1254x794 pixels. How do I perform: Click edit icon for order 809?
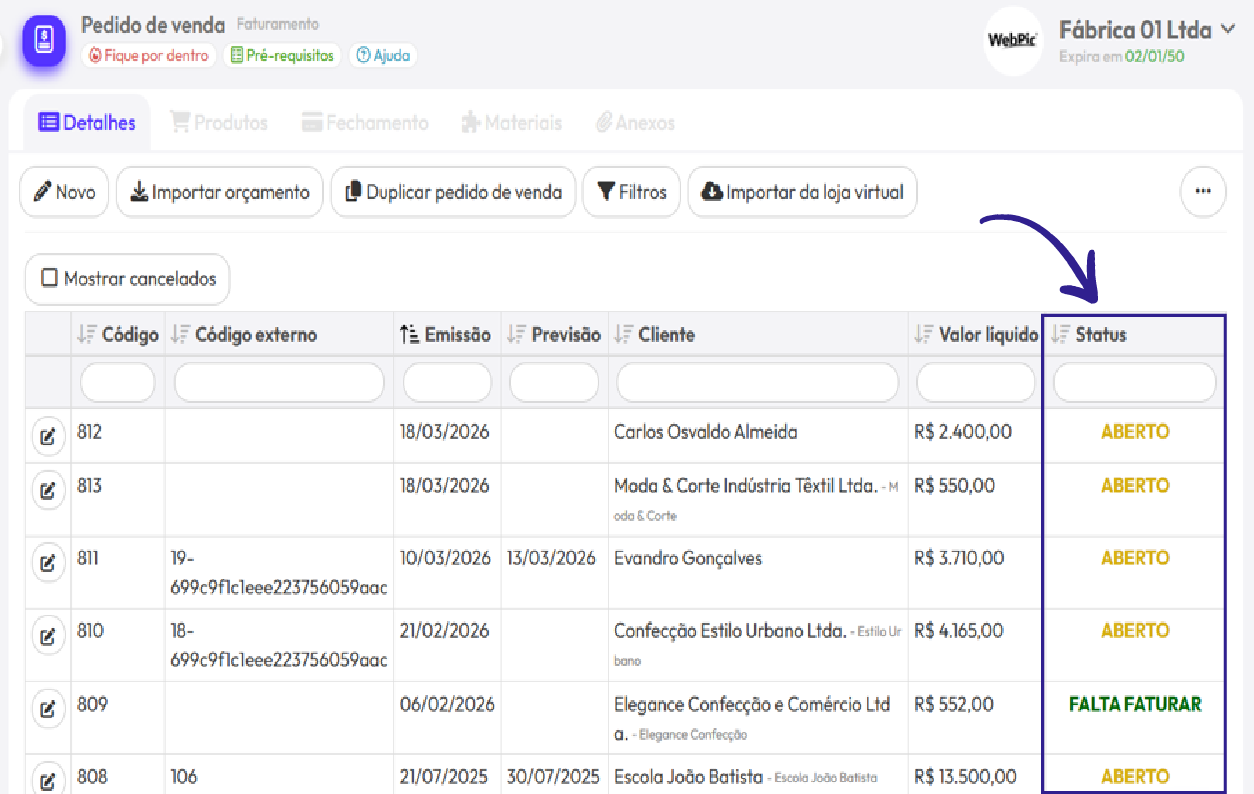pyautogui.click(x=47, y=708)
